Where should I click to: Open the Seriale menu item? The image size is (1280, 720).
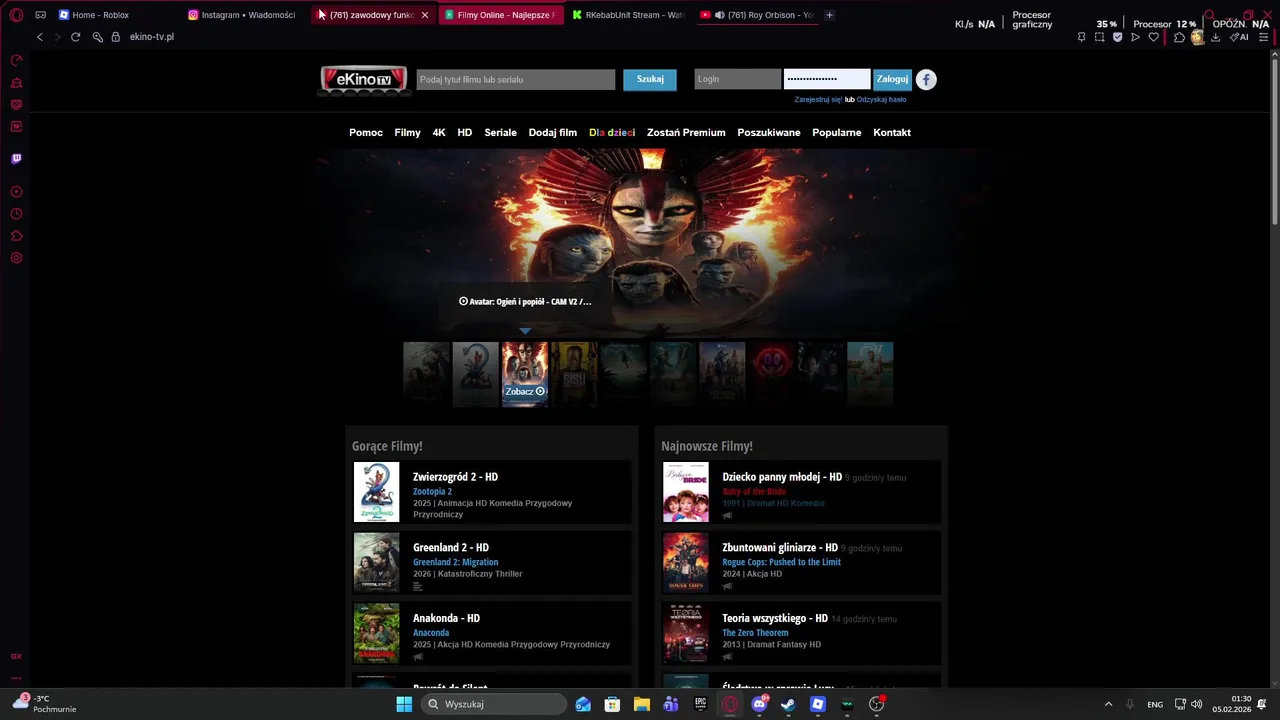pos(500,132)
